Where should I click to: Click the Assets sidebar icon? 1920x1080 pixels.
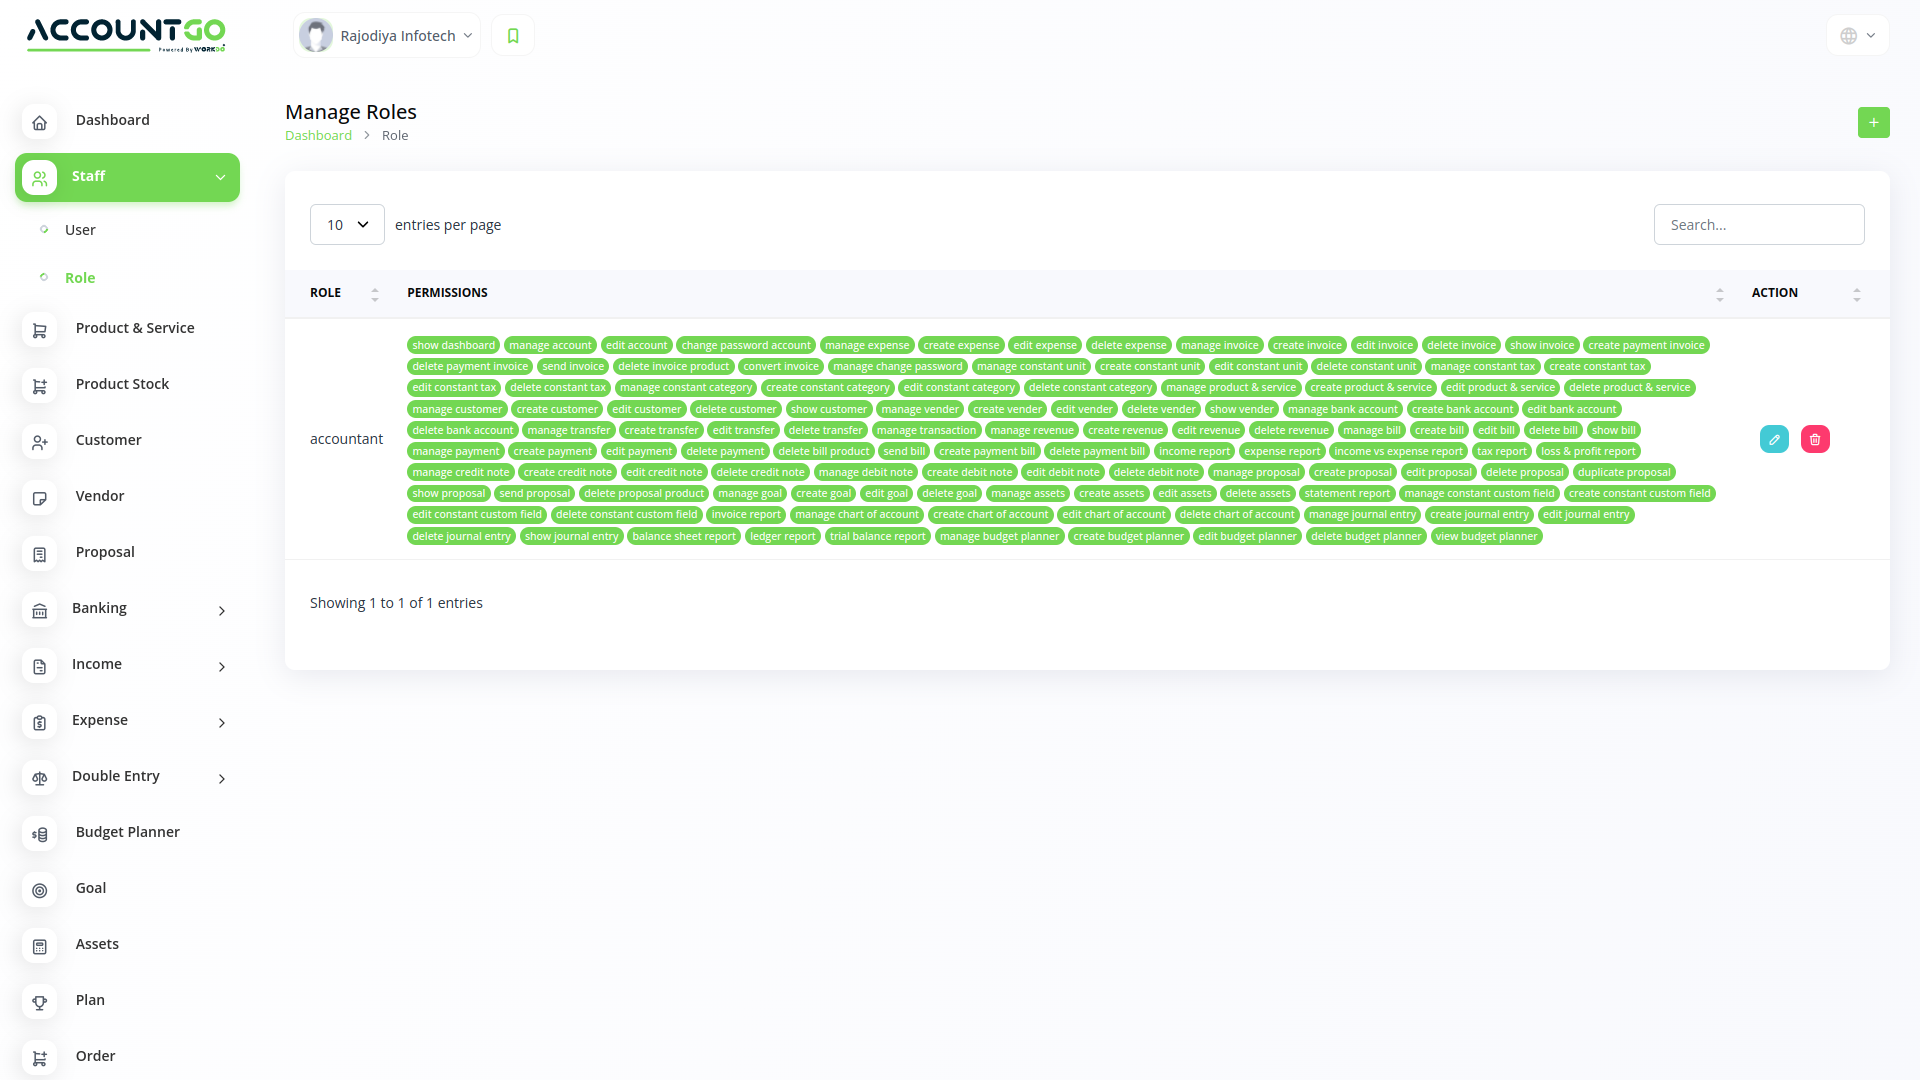click(x=40, y=946)
